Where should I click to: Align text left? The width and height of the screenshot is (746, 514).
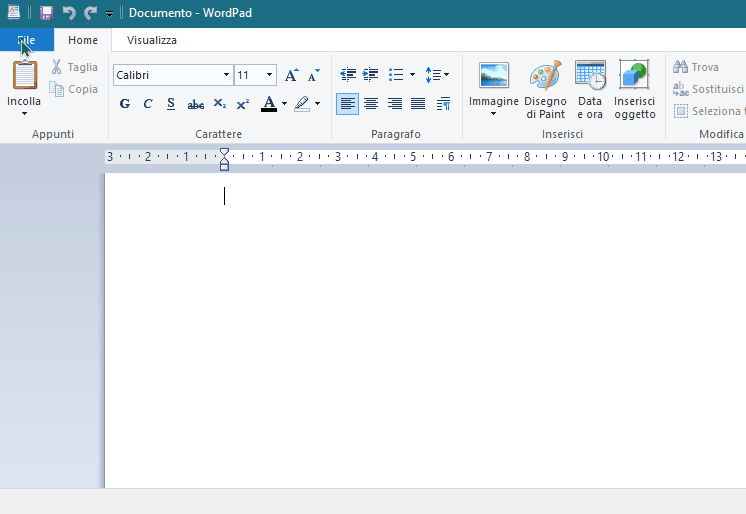pos(348,103)
